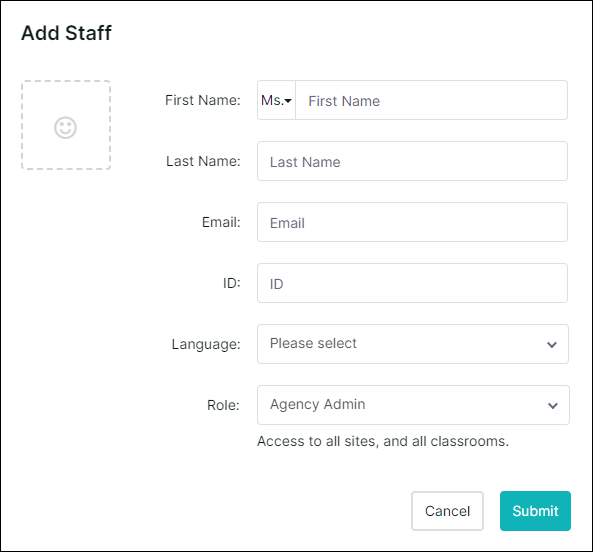
Task: Click the Language dropdown chevron arrow
Action: coord(552,345)
